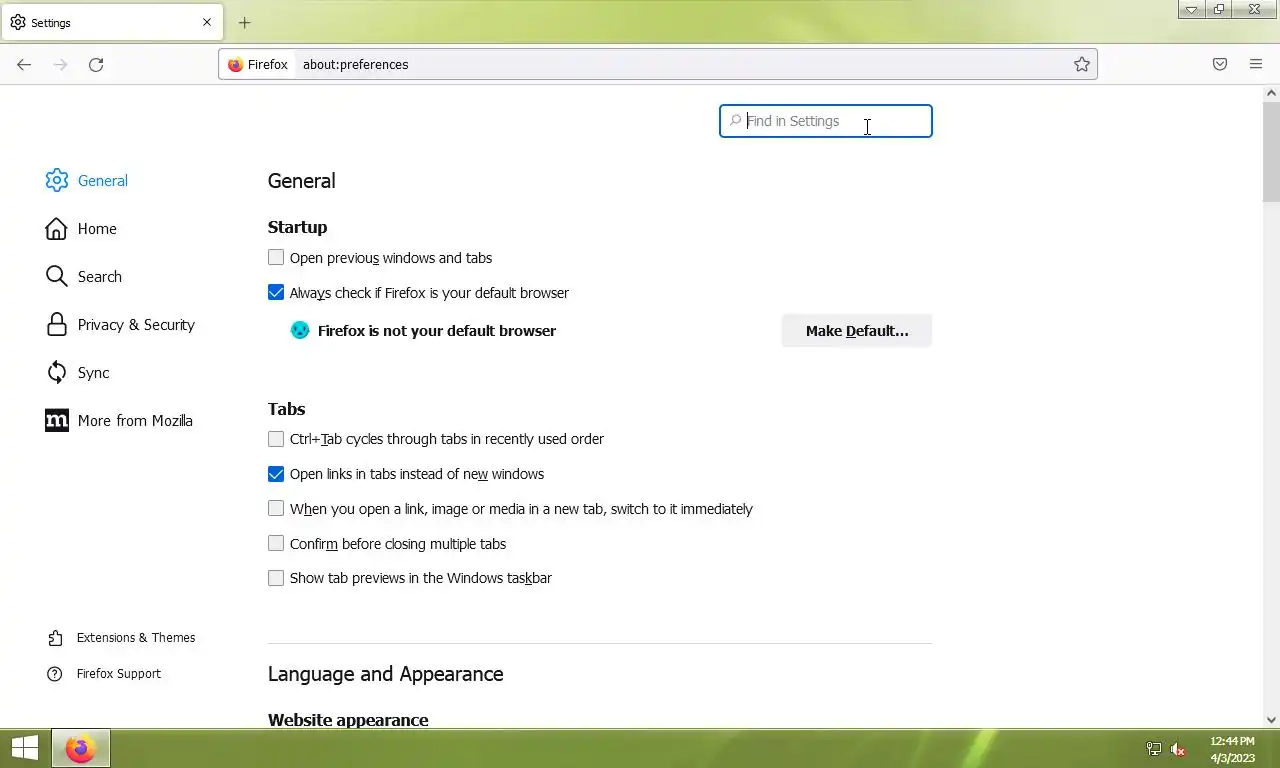Click the Extensions & Themes puzzle icon
The image size is (1280, 768).
(55, 638)
